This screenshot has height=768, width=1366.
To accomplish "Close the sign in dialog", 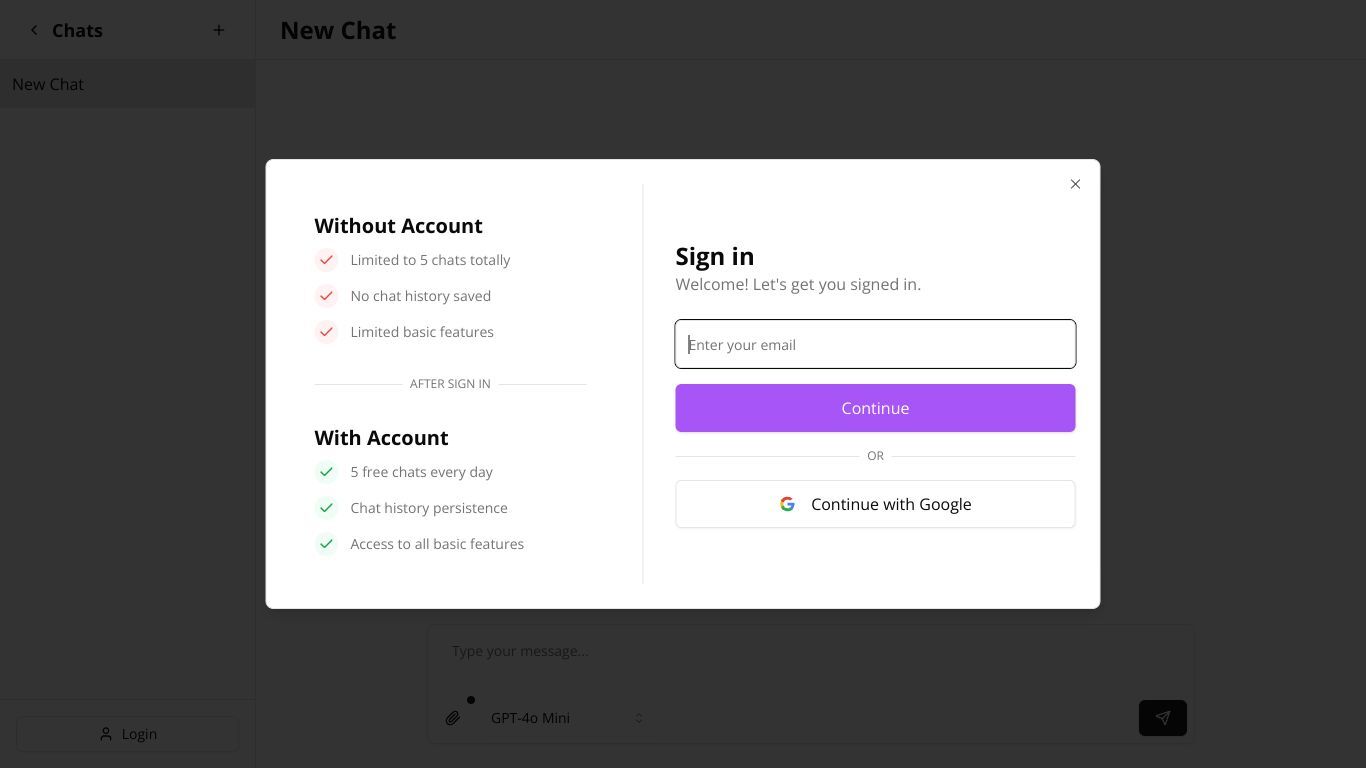I will point(1075,184).
